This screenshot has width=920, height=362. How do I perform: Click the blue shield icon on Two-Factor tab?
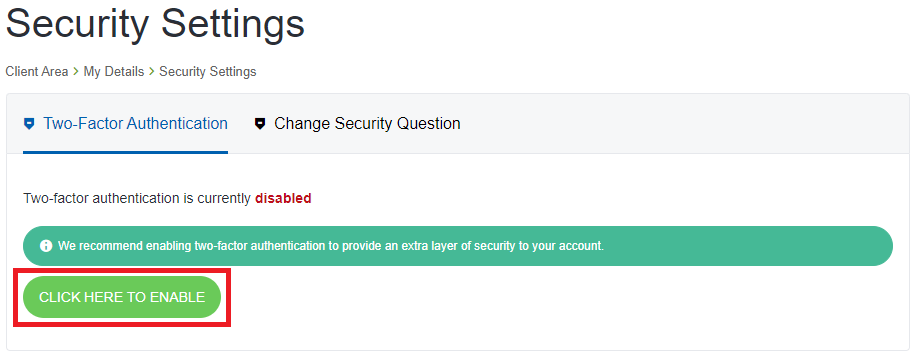29,124
